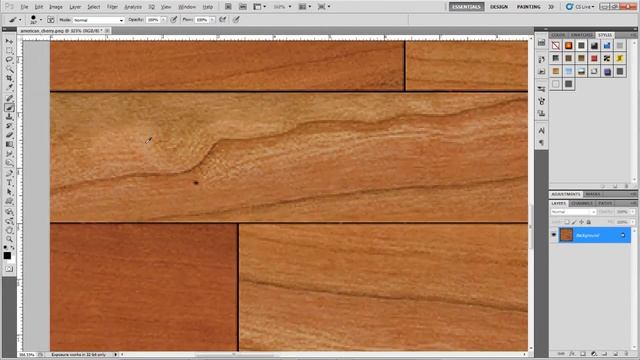The height and width of the screenshot is (360, 640).
Task: Switch to the Paths tab
Action: 605,203
